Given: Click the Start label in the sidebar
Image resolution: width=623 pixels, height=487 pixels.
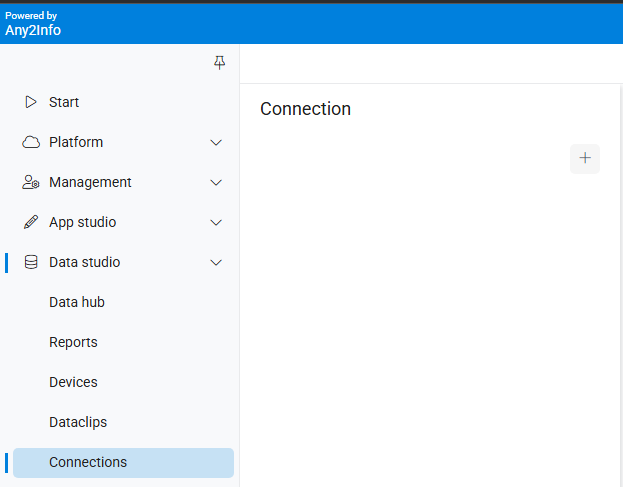Looking at the screenshot, I should click(64, 102).
